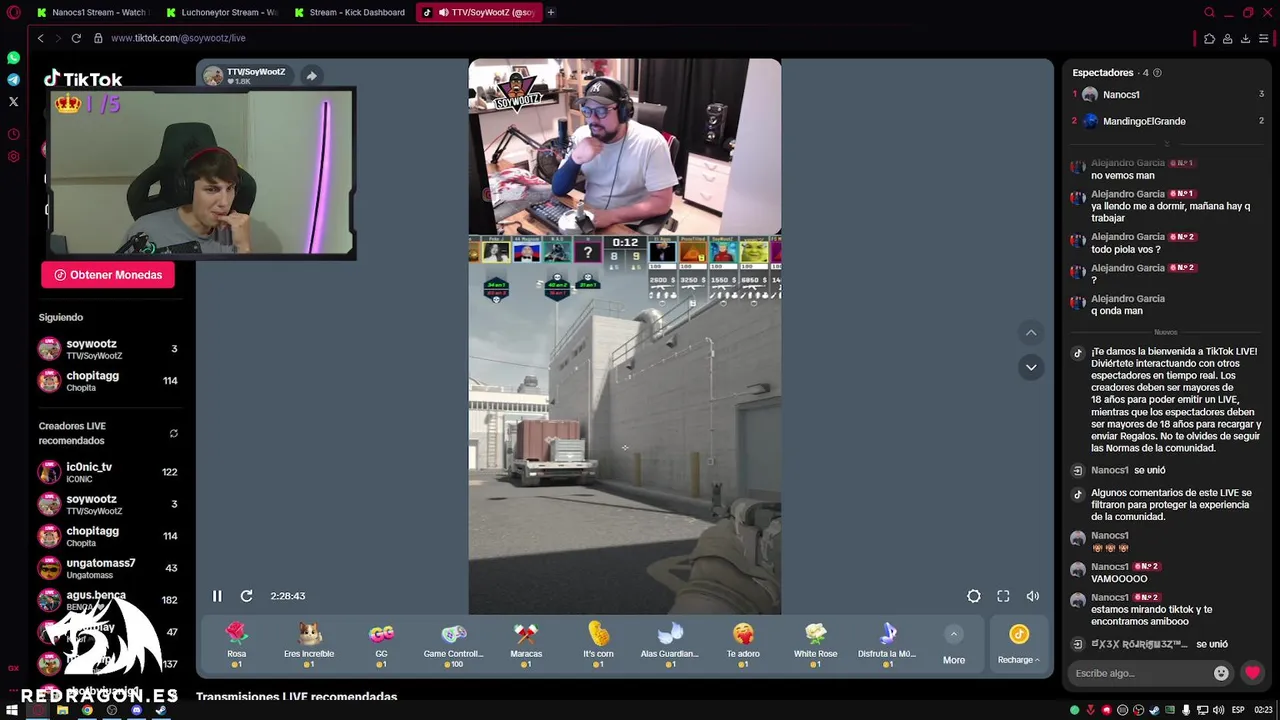Viewport: 1280px width, 720px height.
Task: Open Chrome from taskbar
Action: click(87, 710)
